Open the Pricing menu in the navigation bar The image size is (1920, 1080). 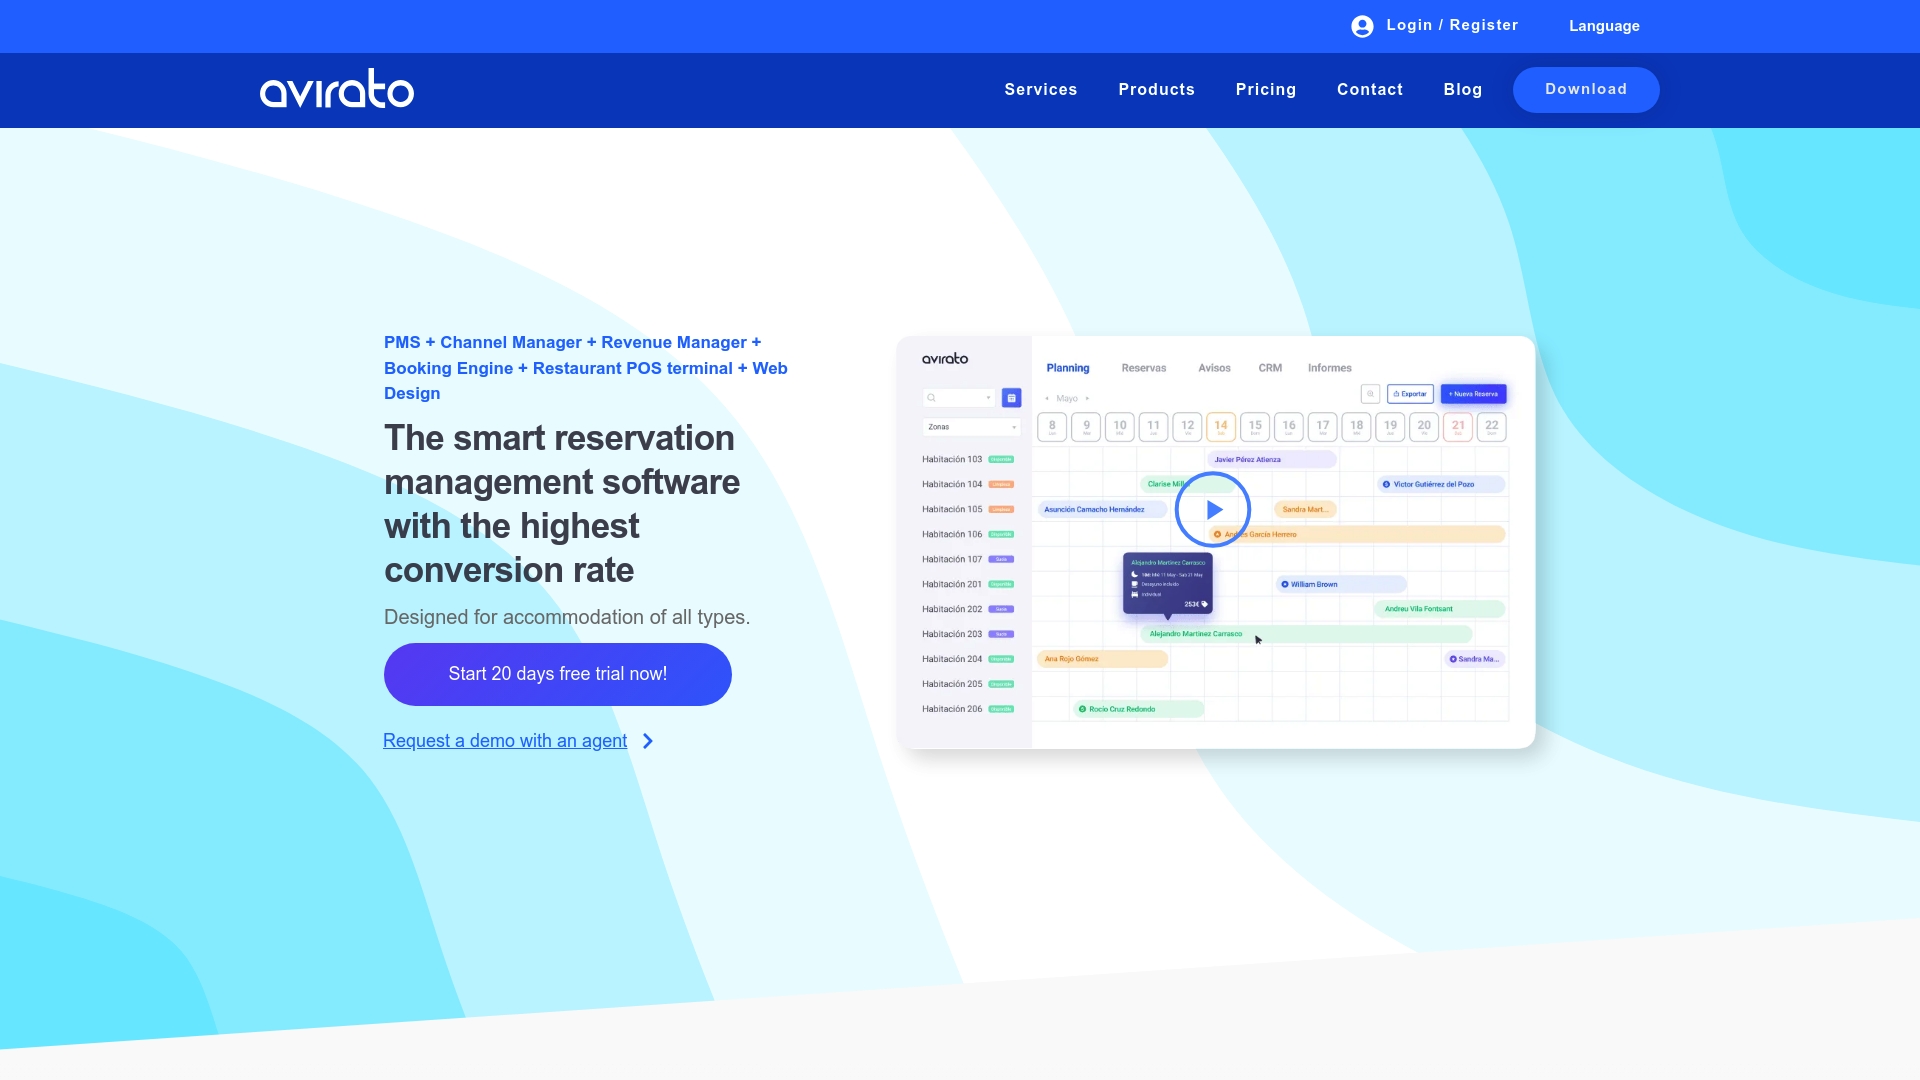(x=1266, y=89)
